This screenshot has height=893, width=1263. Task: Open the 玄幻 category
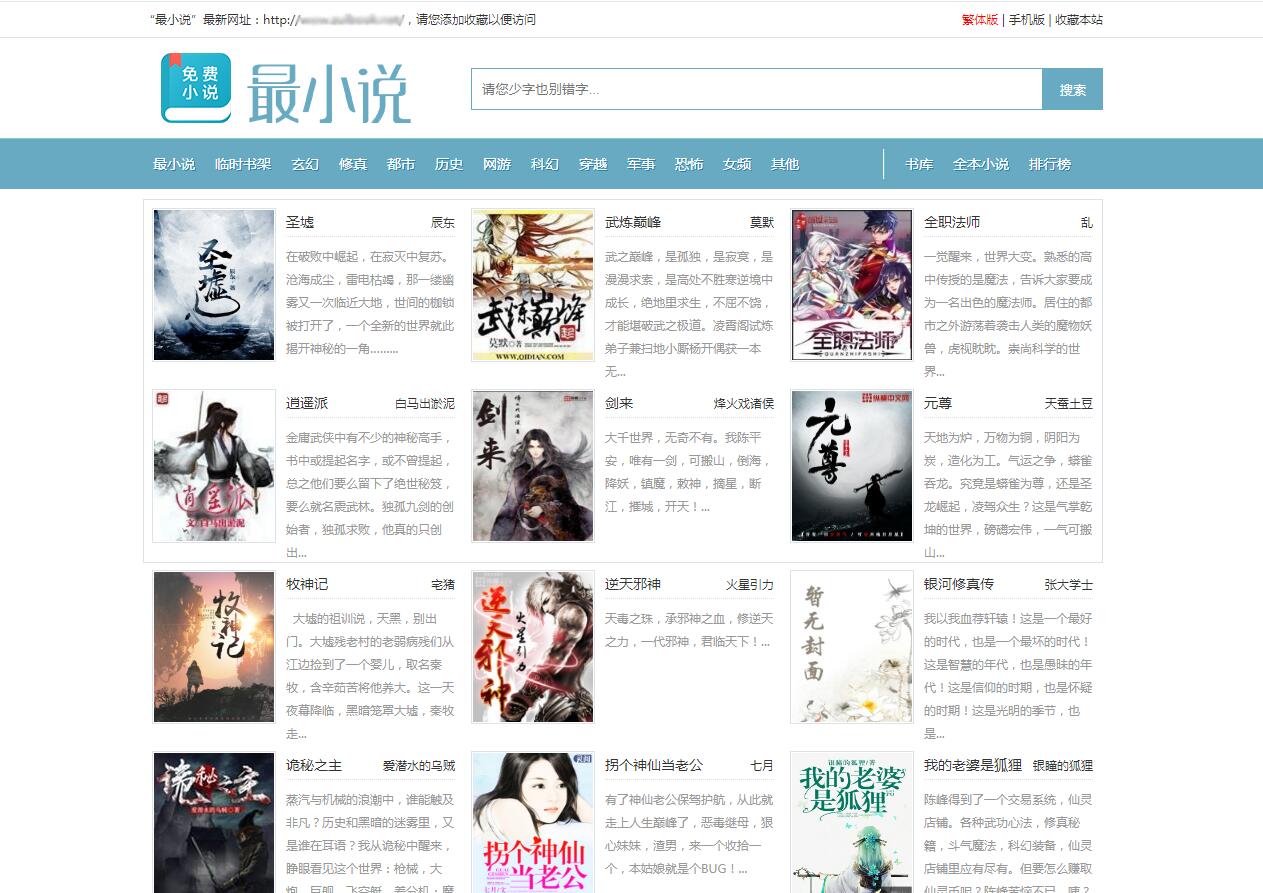pos(304,163)
